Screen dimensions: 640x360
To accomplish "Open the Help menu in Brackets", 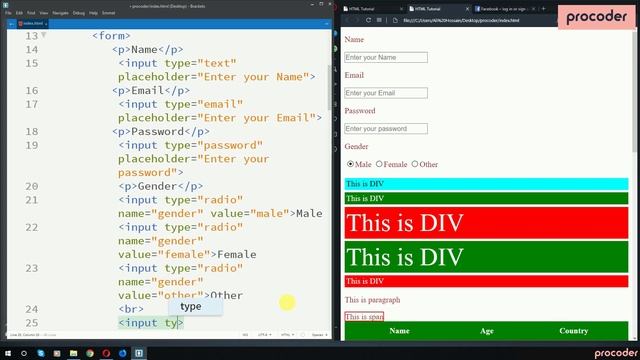I will 93,13.
